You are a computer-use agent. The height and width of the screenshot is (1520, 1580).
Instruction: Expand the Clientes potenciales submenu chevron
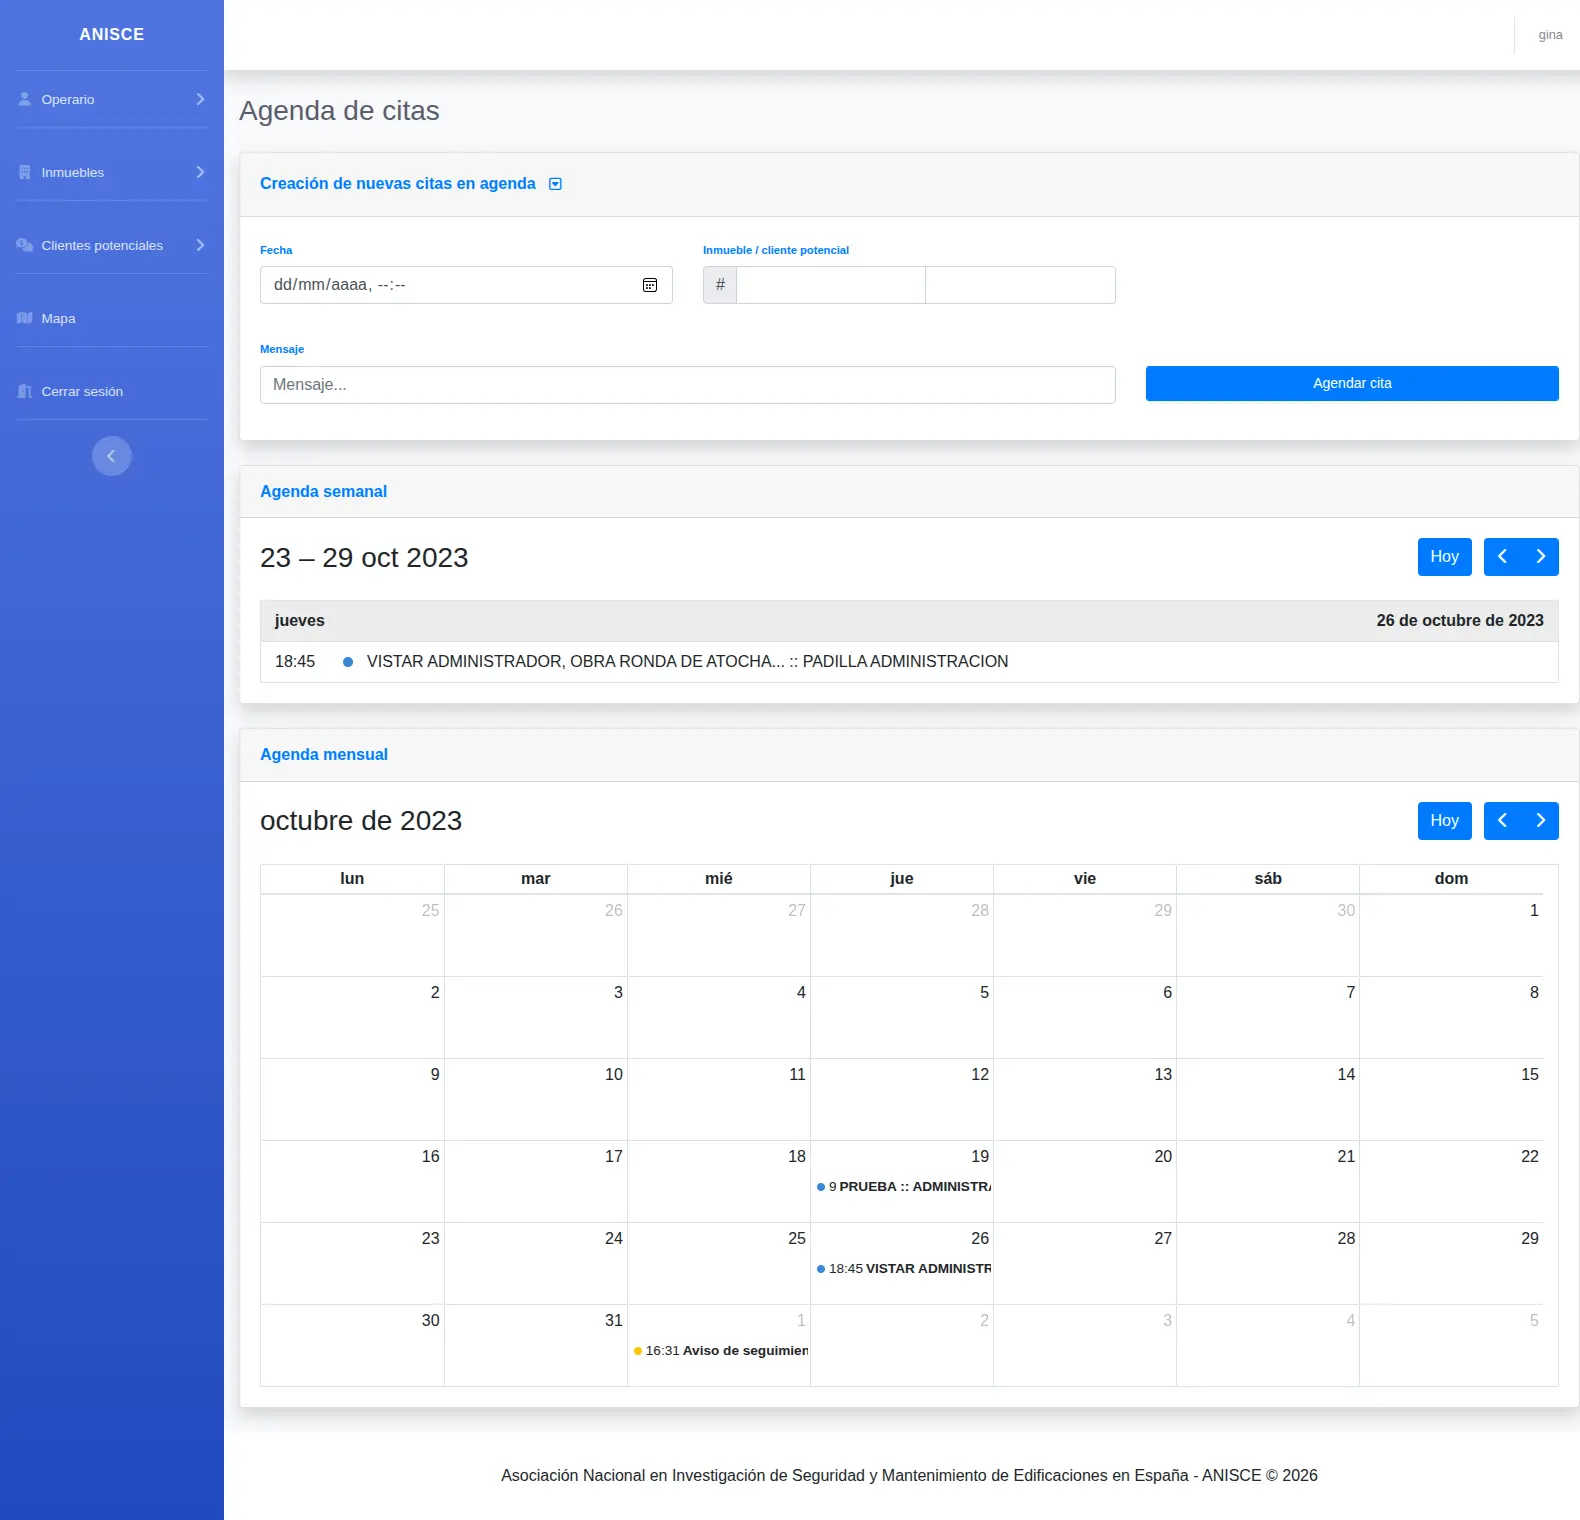pos(200,245)
